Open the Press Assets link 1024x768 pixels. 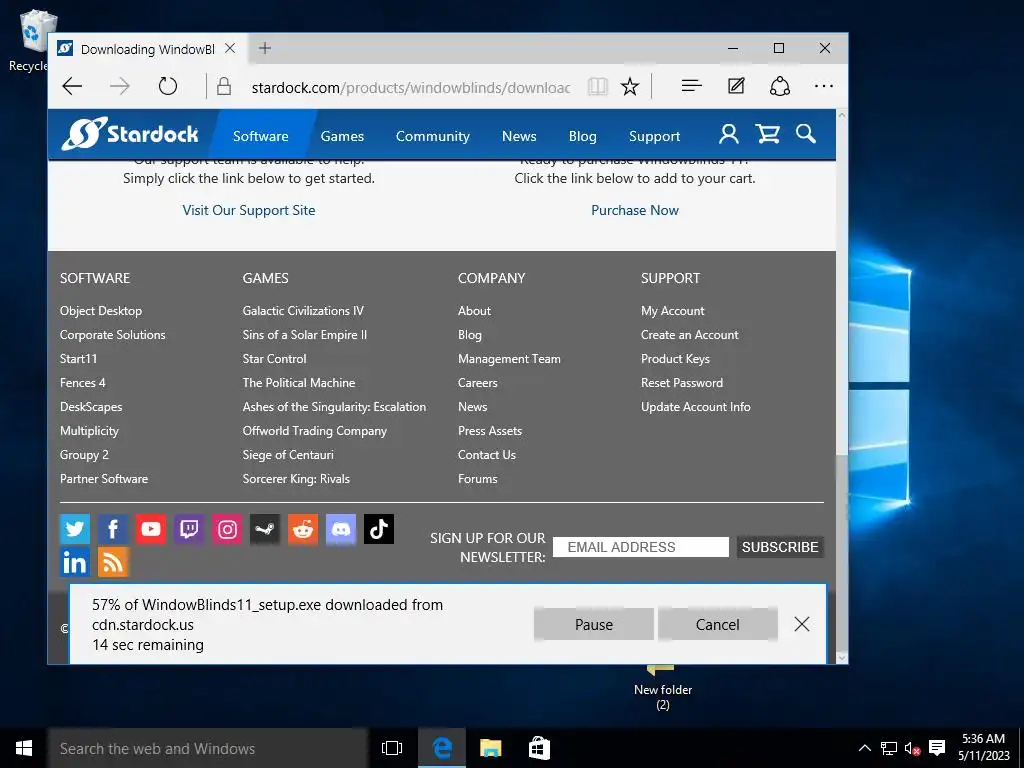coord(490,430)
